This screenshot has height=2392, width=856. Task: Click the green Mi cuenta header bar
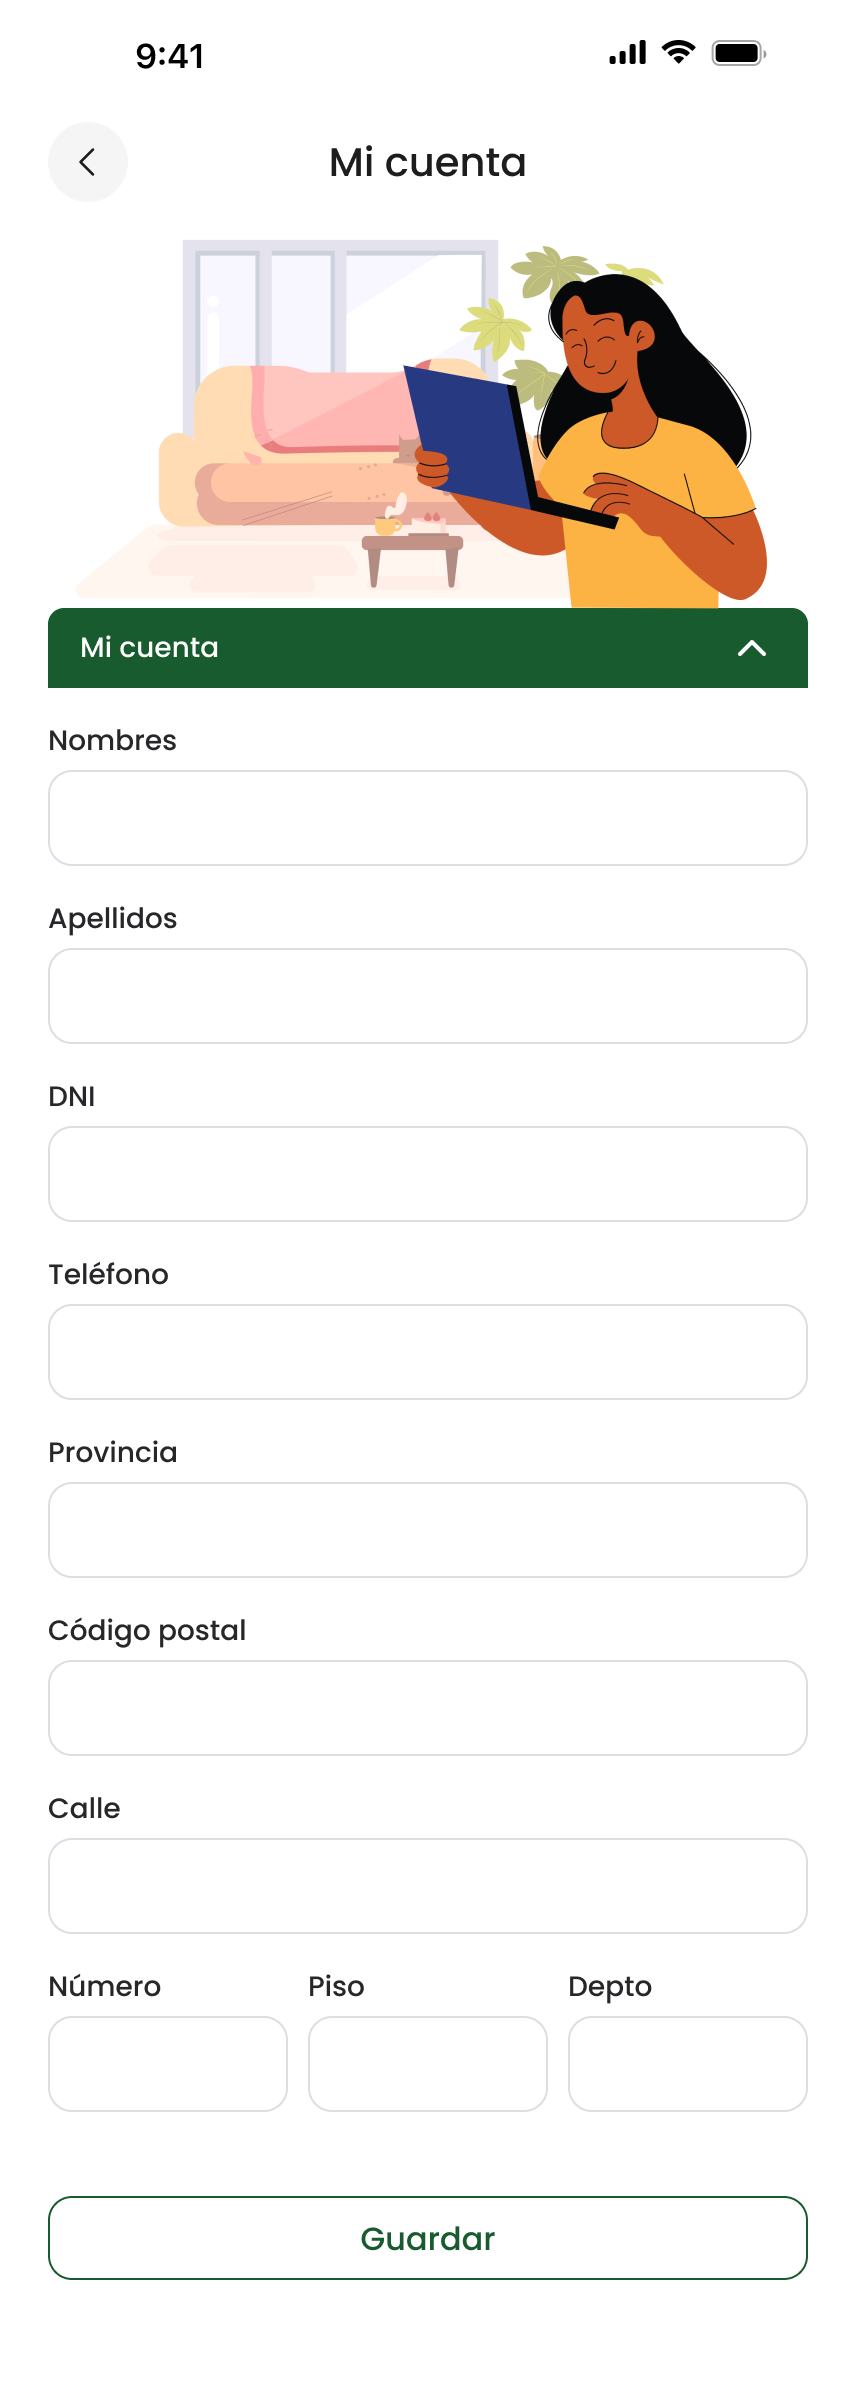[x=400, y=648]
